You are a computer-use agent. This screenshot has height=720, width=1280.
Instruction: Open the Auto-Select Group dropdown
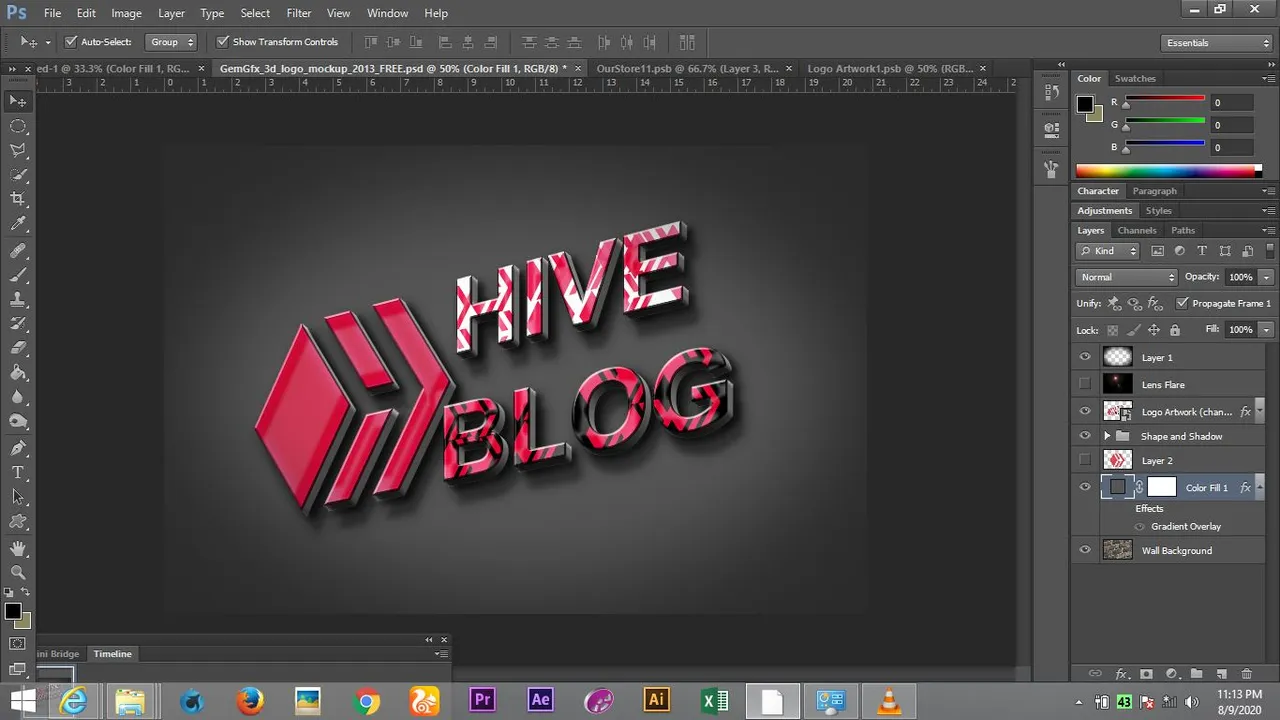(171, 42)
